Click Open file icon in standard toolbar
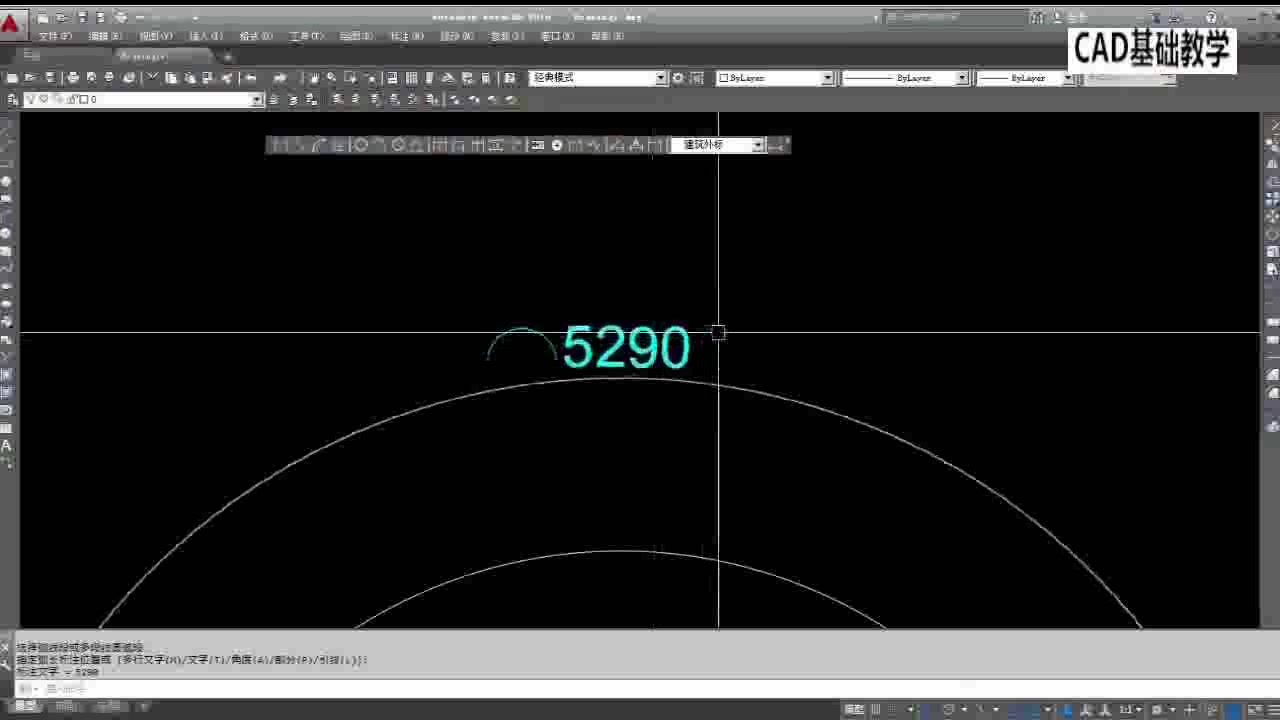 [x=30, y=78]
